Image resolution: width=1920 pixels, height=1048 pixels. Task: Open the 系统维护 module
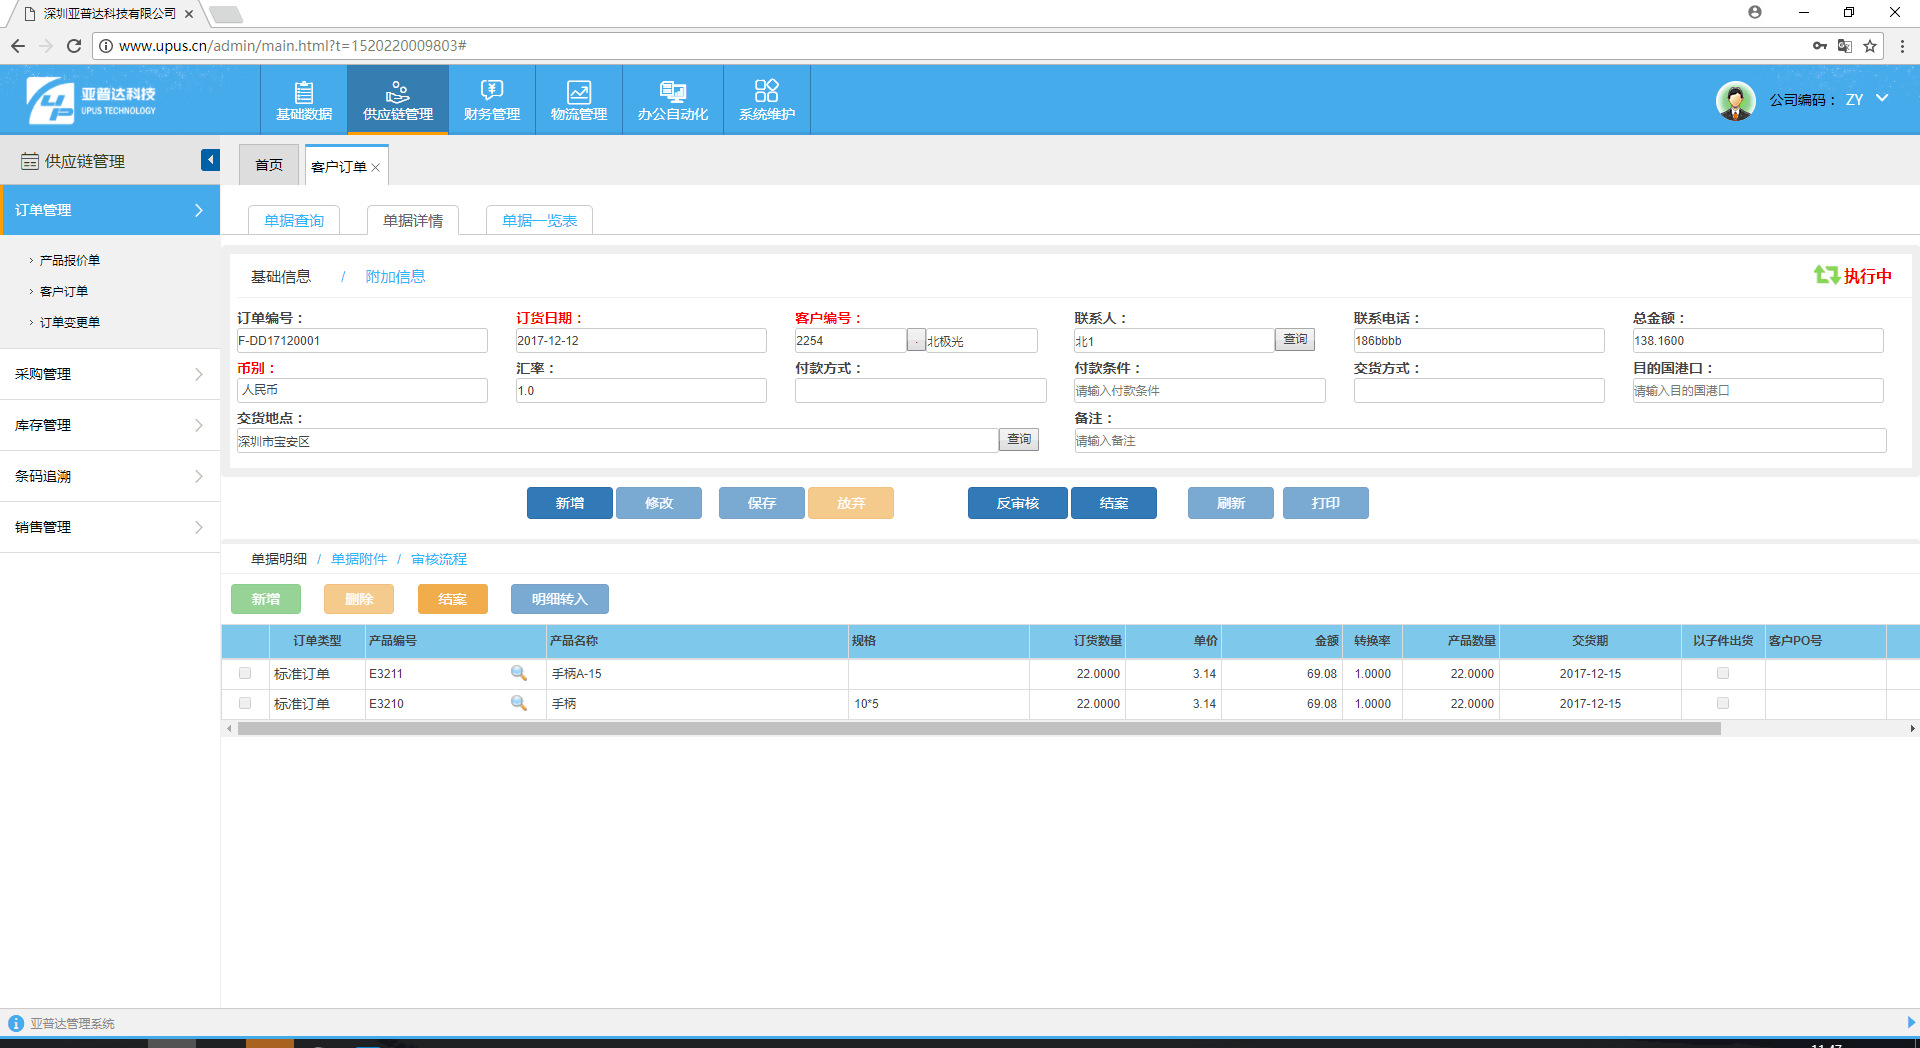point(766,99)
